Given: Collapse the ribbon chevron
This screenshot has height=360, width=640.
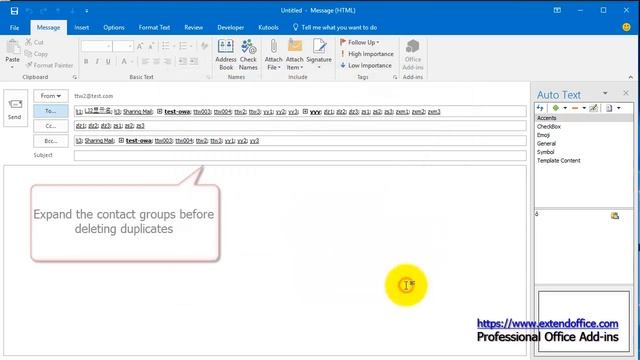Looking at the screenshot, I should 631,77.
